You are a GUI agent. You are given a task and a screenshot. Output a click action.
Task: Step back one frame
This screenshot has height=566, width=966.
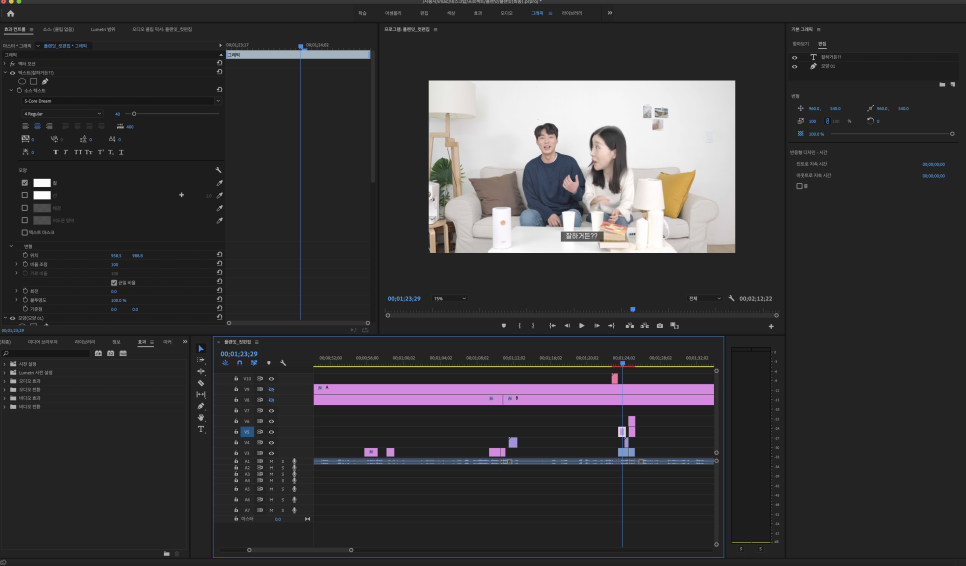coord(567,326)
